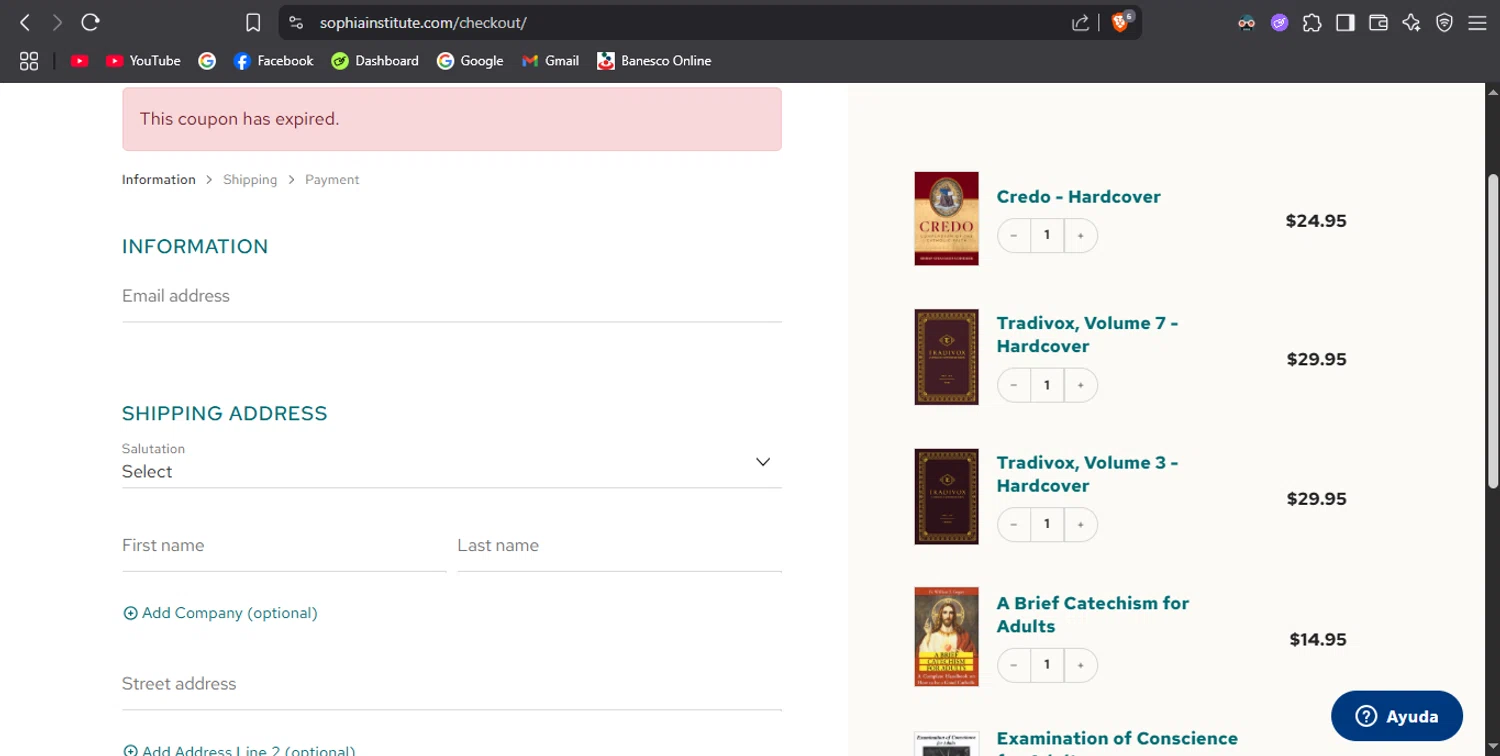Click the Tradivox Volume 3 cover thumbnail

[946, 497]
